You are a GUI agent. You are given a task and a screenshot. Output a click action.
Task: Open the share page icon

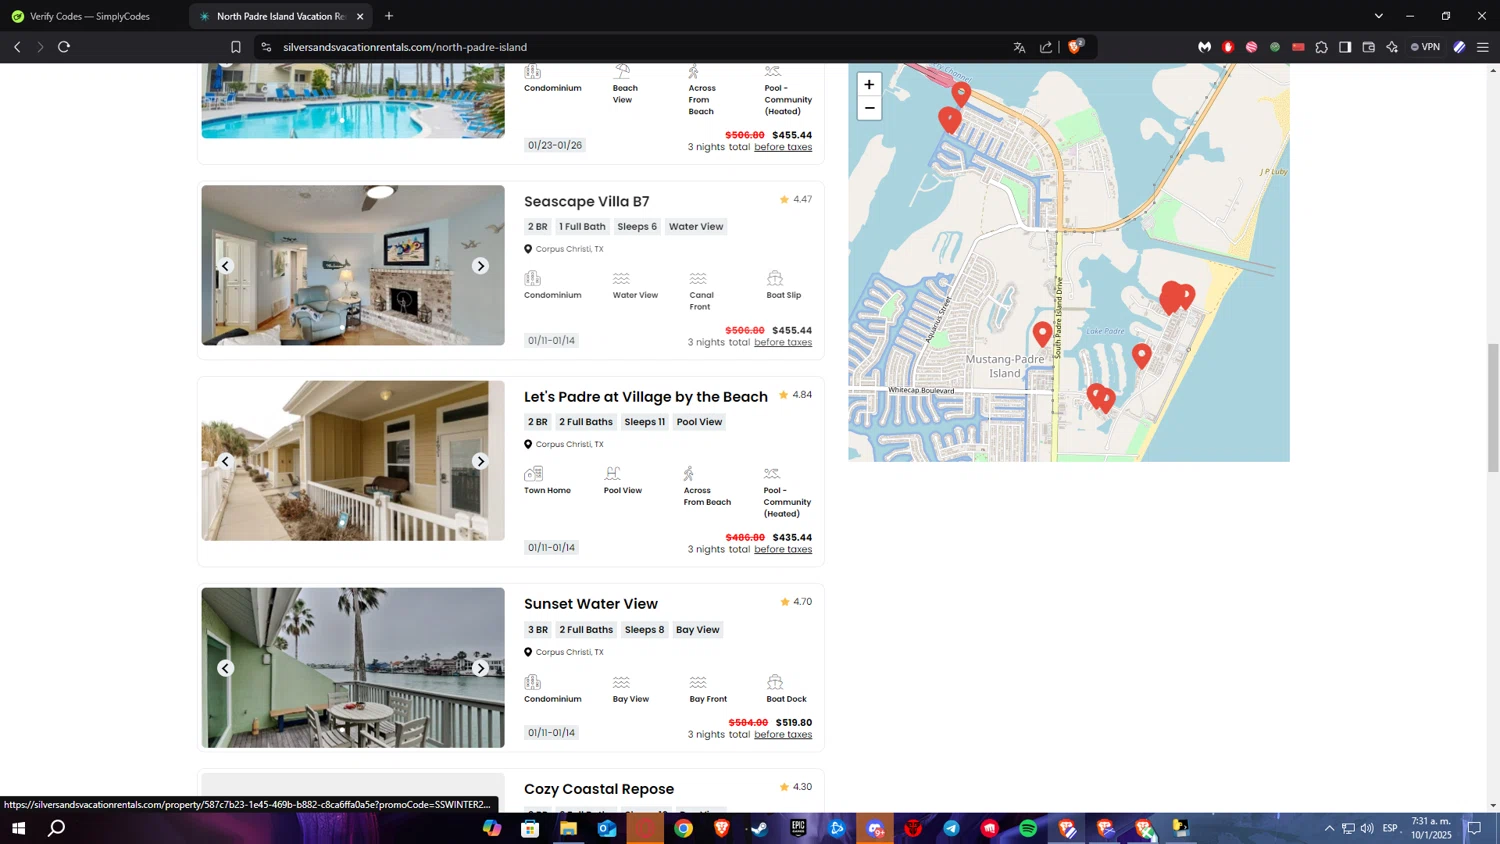[1046, 47]
